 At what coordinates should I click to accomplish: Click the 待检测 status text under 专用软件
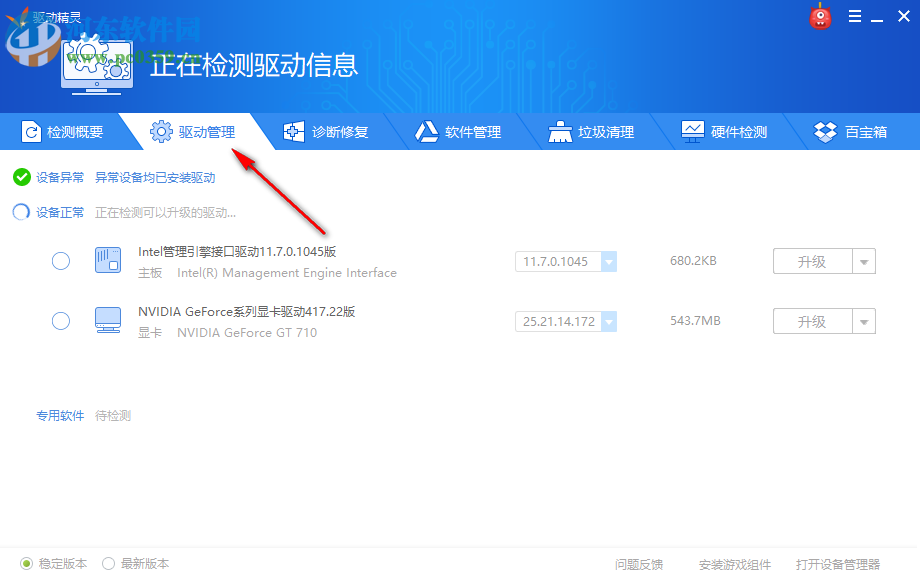(113, 415)
